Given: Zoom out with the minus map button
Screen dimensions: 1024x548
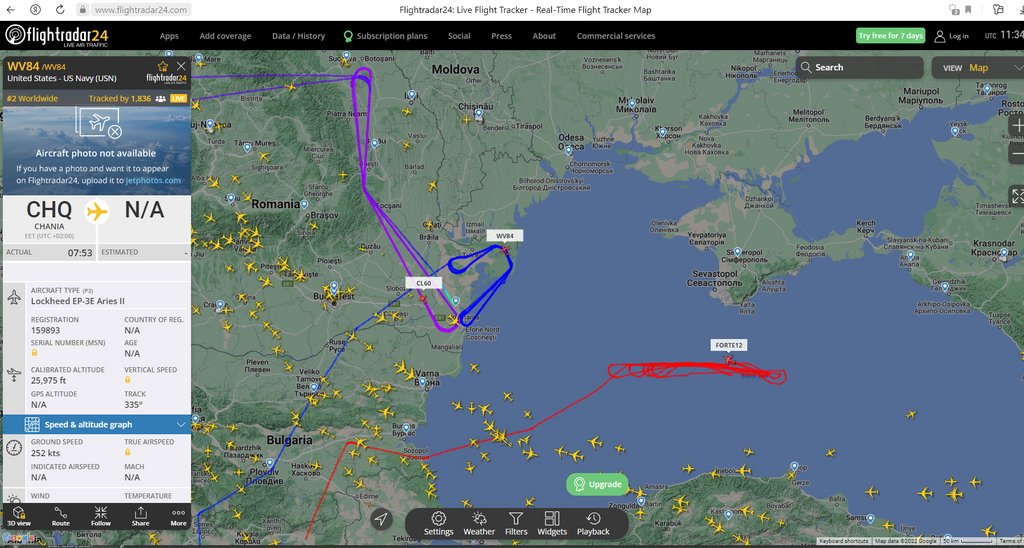Looking at the screenshot, I should click(x=1016, y=153).
